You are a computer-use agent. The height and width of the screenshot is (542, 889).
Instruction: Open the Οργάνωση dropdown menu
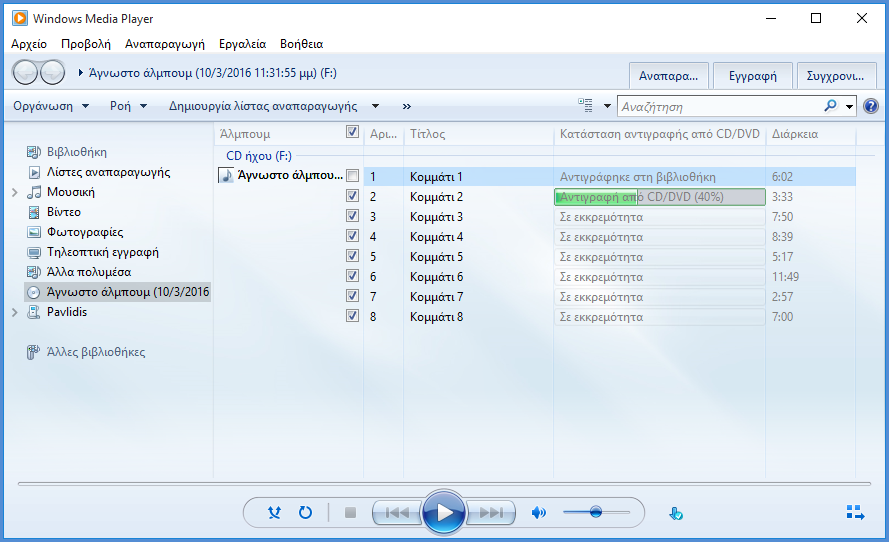point(51,106)
